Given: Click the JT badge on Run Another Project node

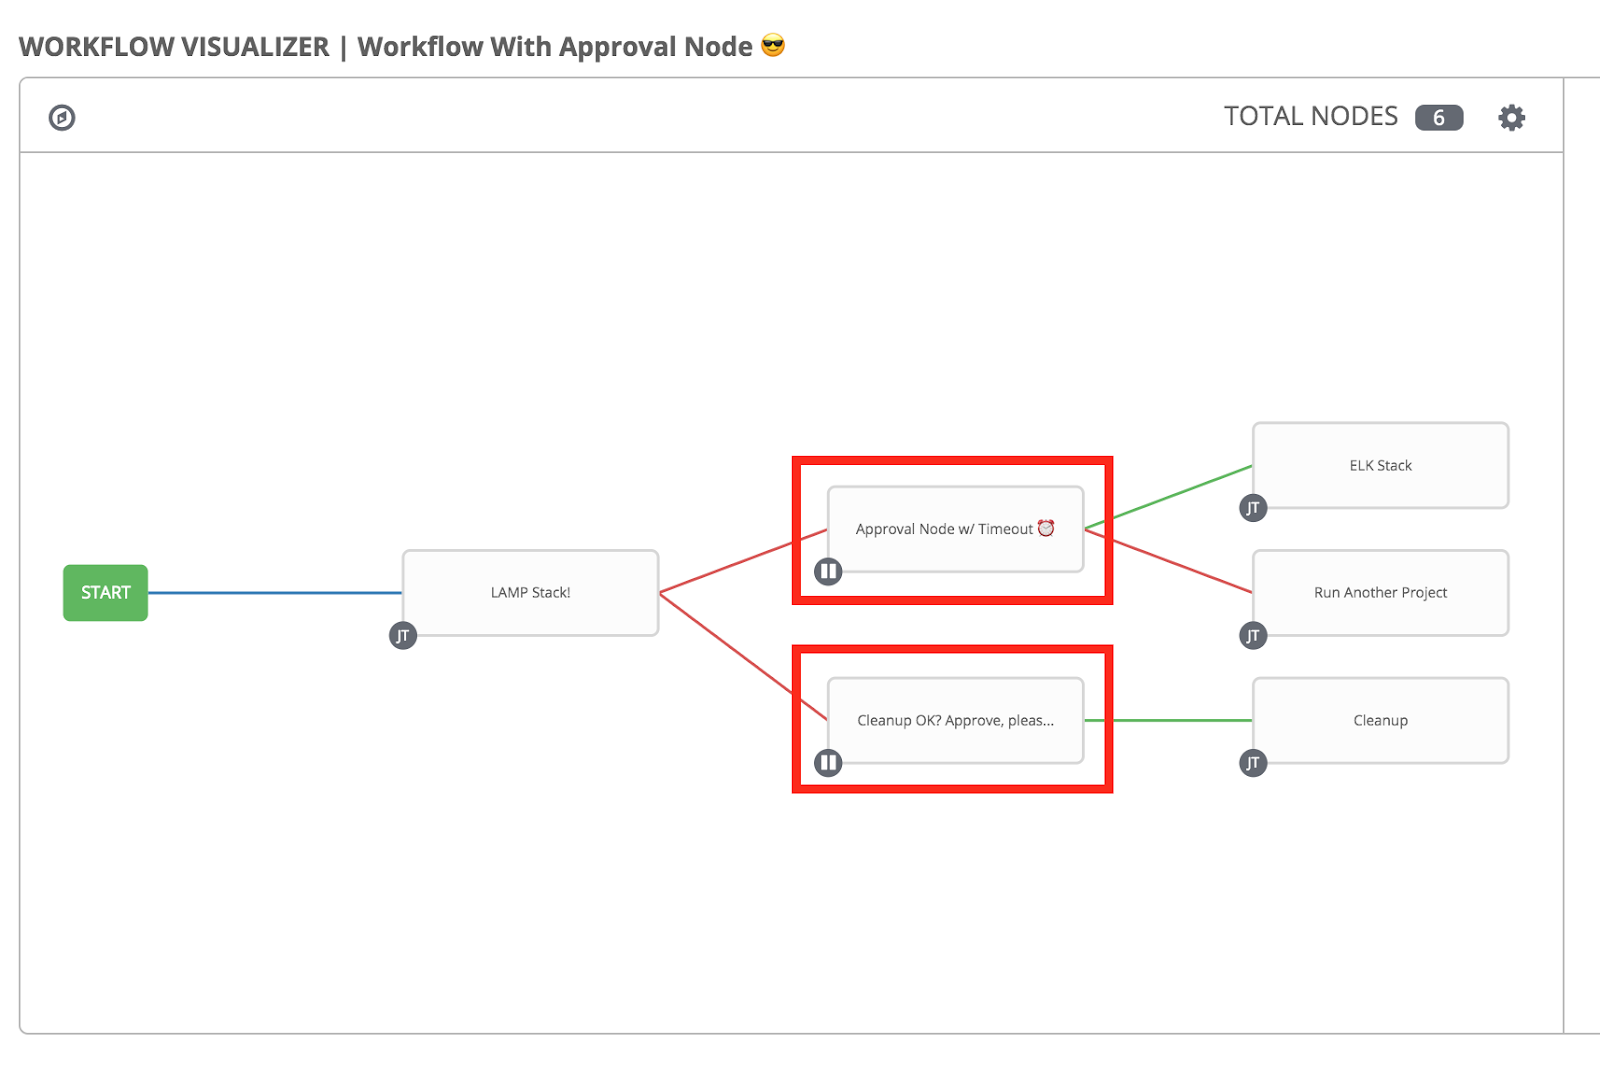Looking at the screenshot, I should [x=1253, y=635].
